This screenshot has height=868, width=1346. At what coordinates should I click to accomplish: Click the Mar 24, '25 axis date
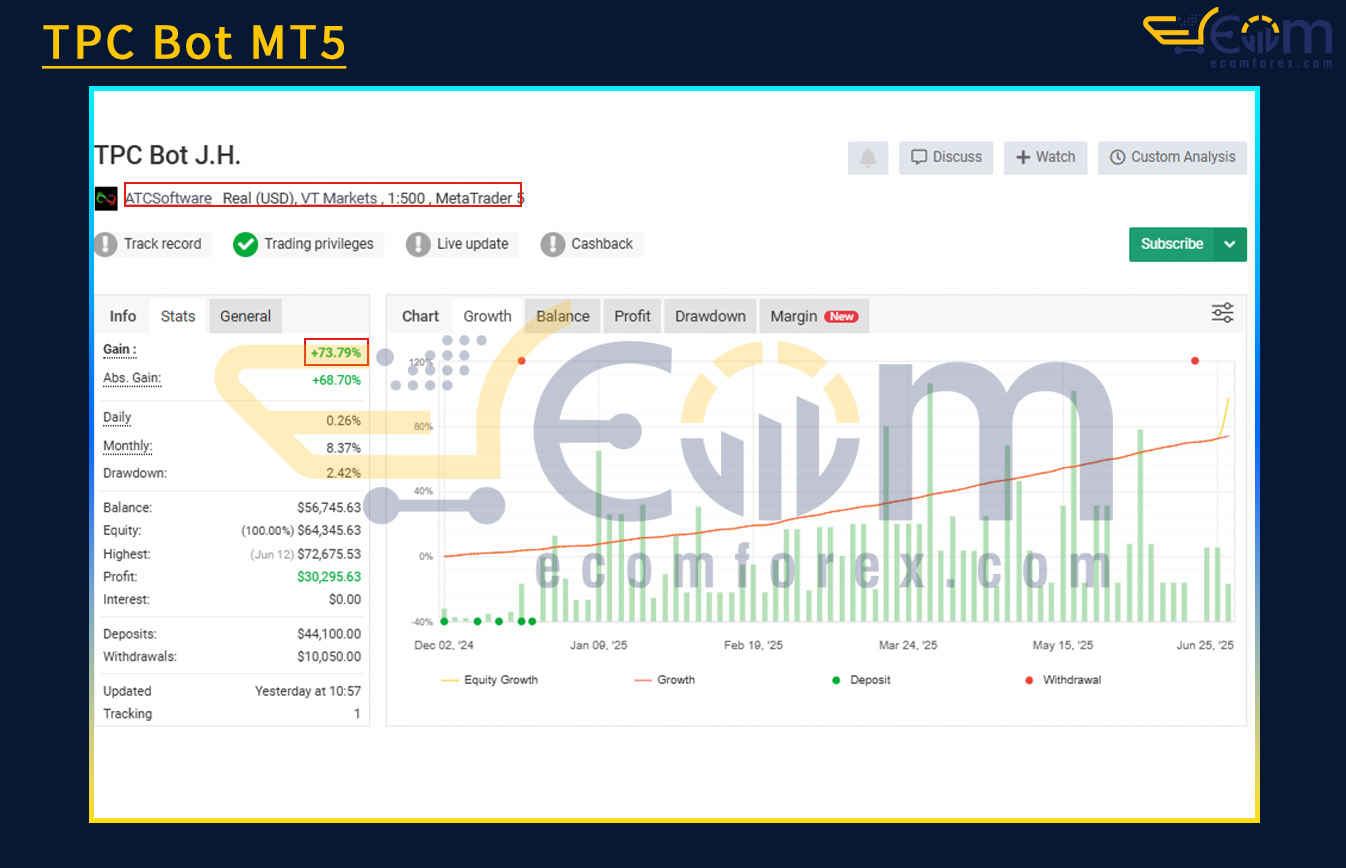click(908, 646)
